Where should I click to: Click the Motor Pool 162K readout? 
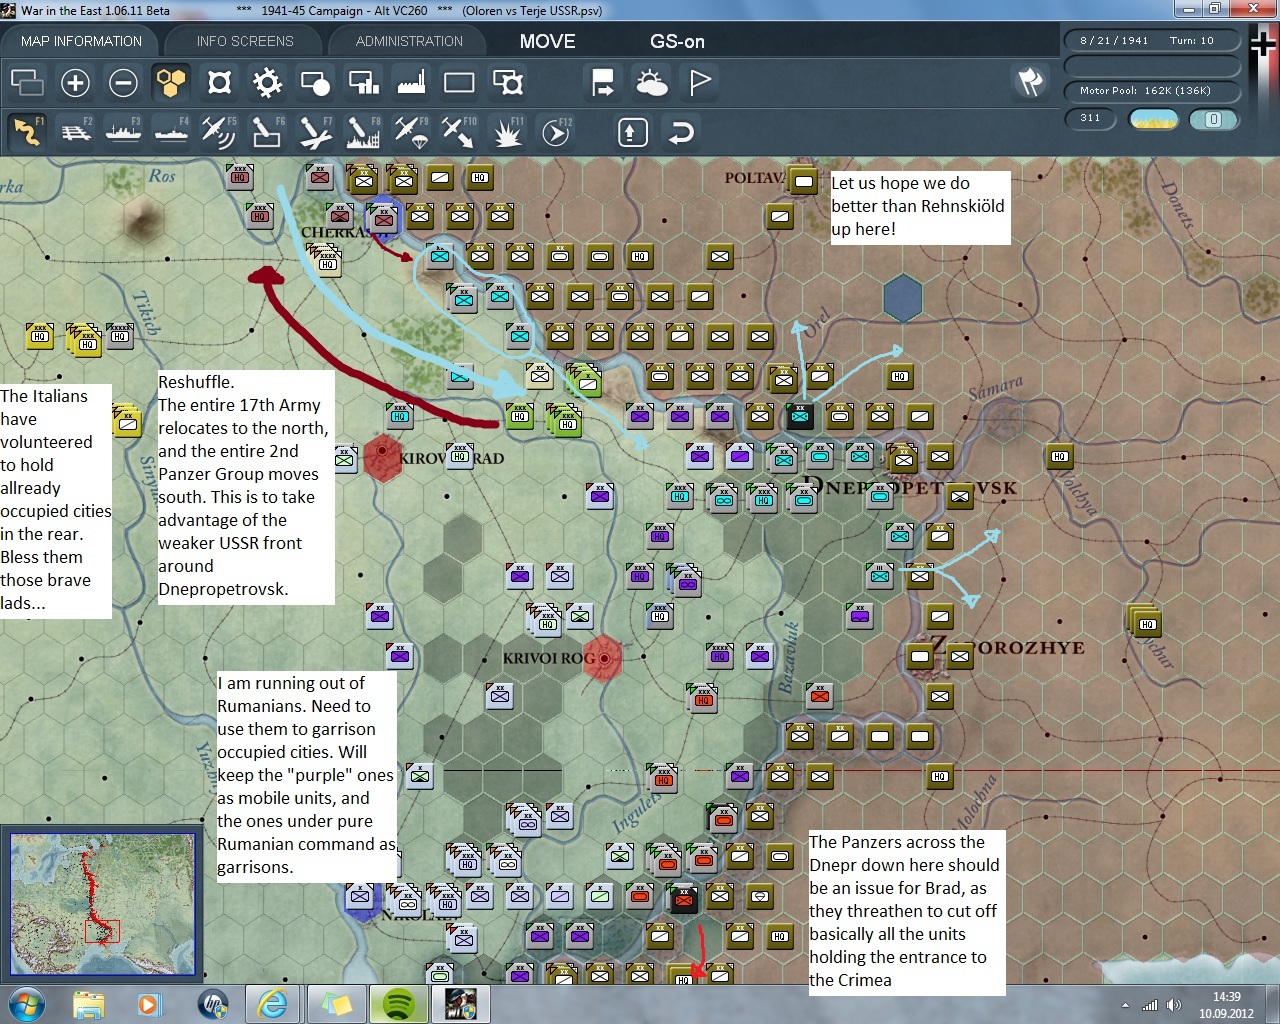pyautogui.click(x=1150, y=91)
